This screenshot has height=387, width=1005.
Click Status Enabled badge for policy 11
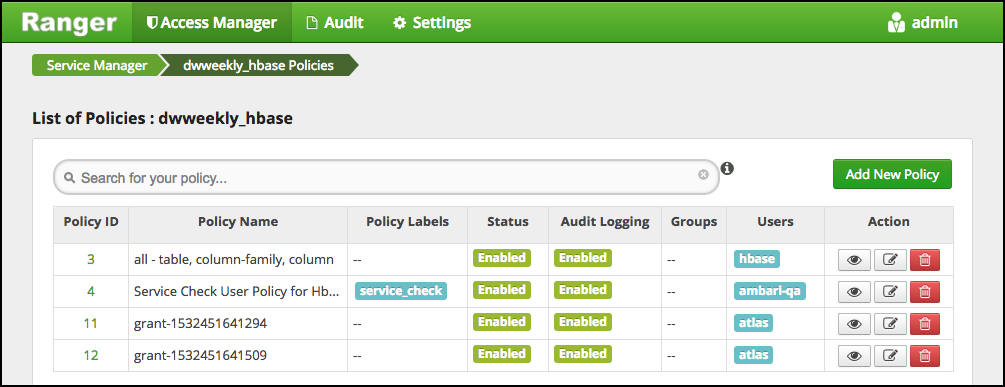(x=502, y=322)
